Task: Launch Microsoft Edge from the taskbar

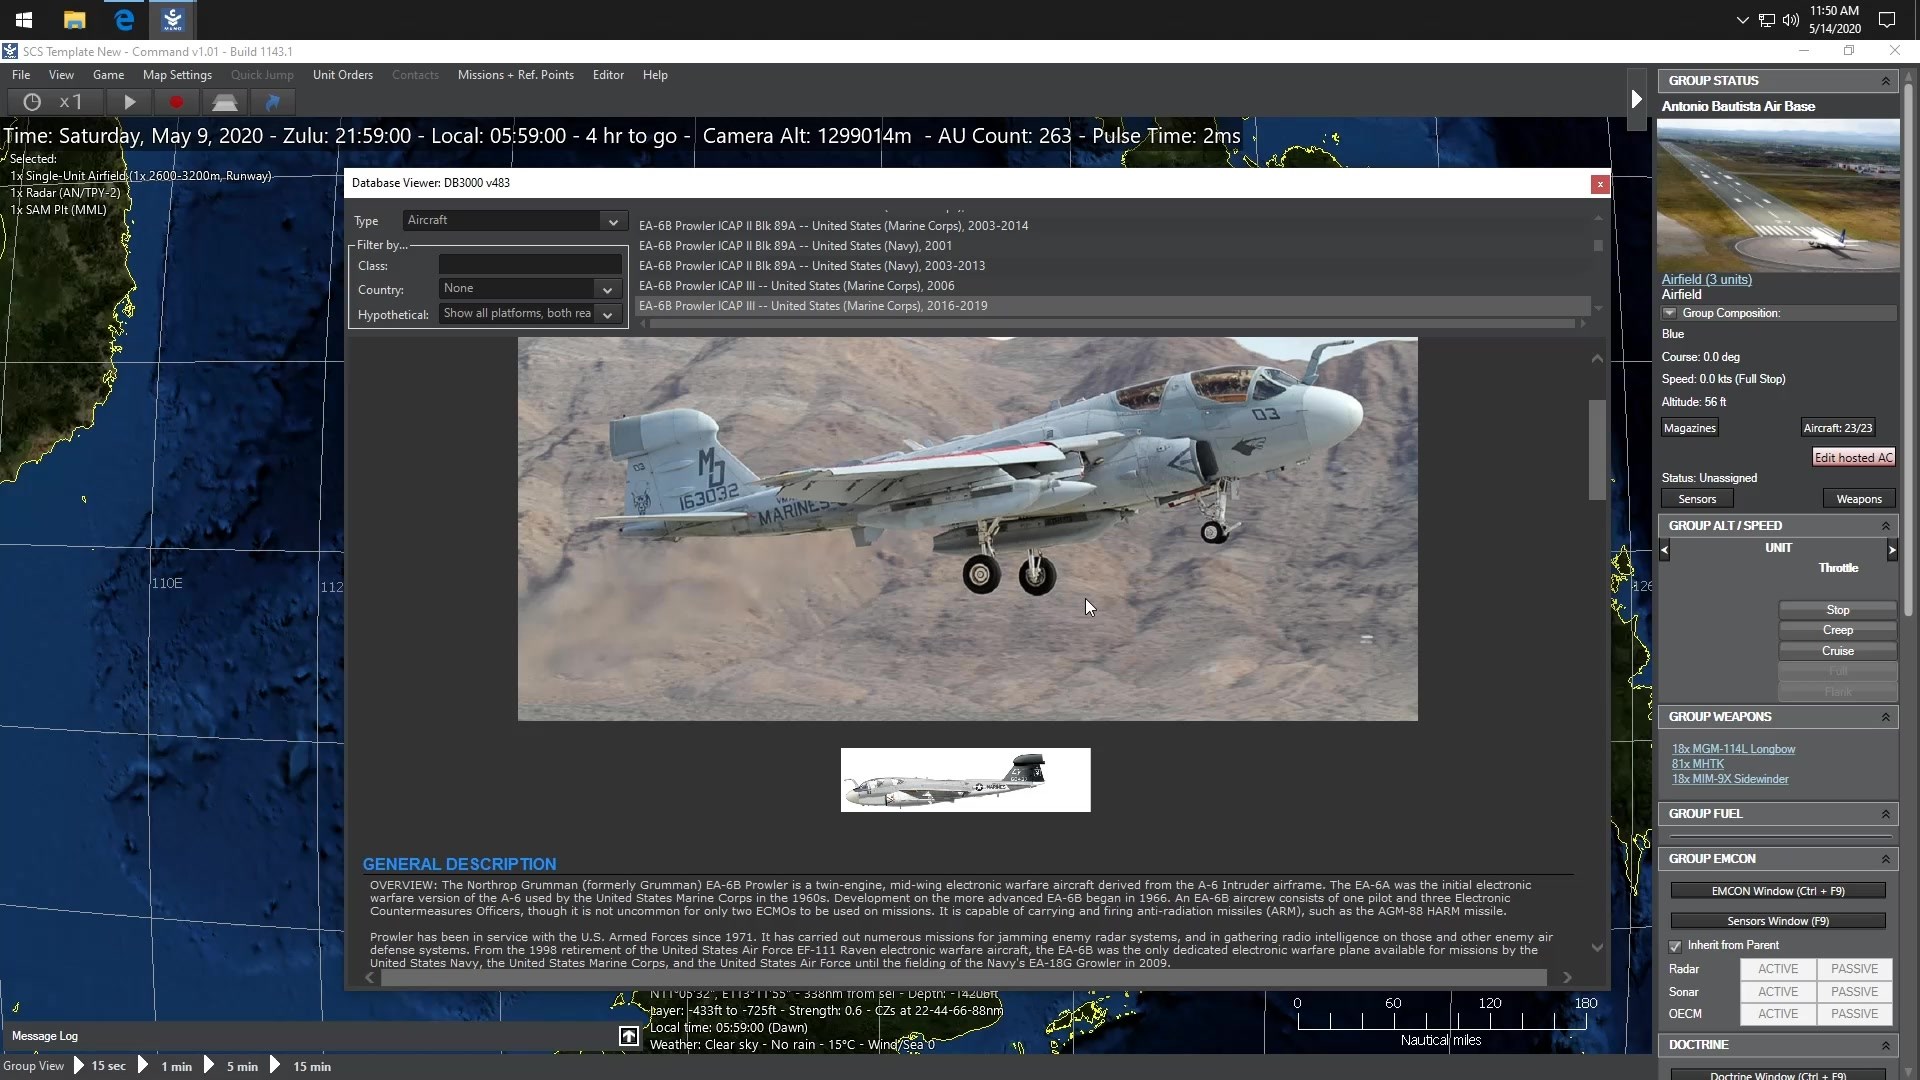Action: pos(124,19)
